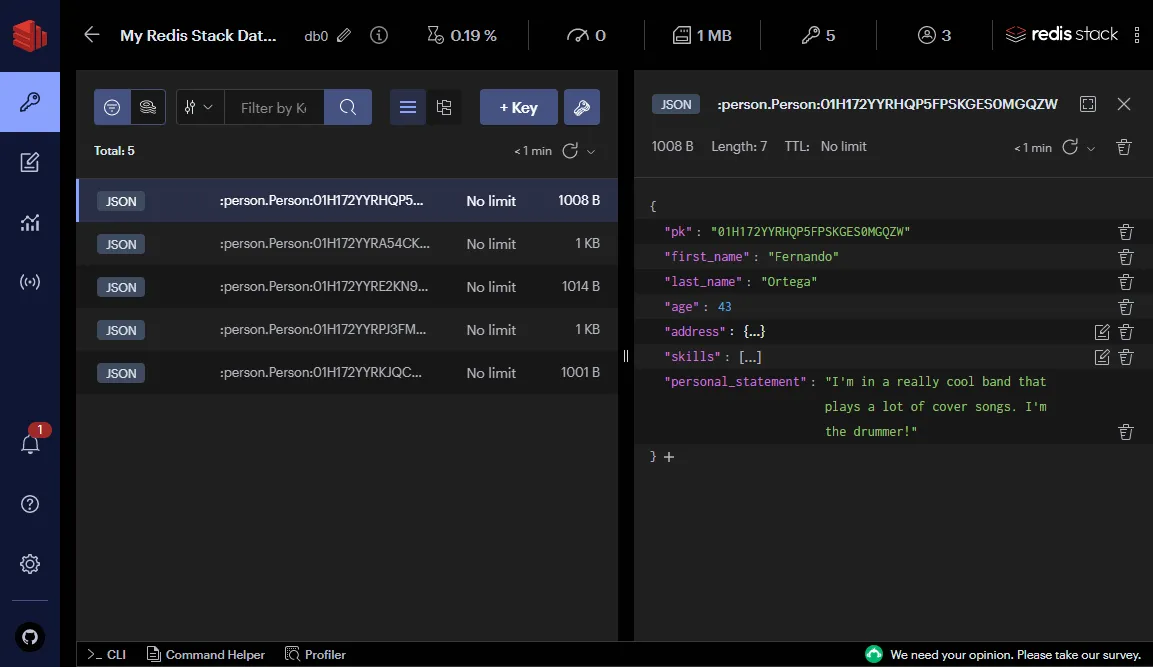Viewport: 1153px width, 667px height.
Task: Open the Pub/Sub channels sidebar icon
Action: click(x=30, y=281)
